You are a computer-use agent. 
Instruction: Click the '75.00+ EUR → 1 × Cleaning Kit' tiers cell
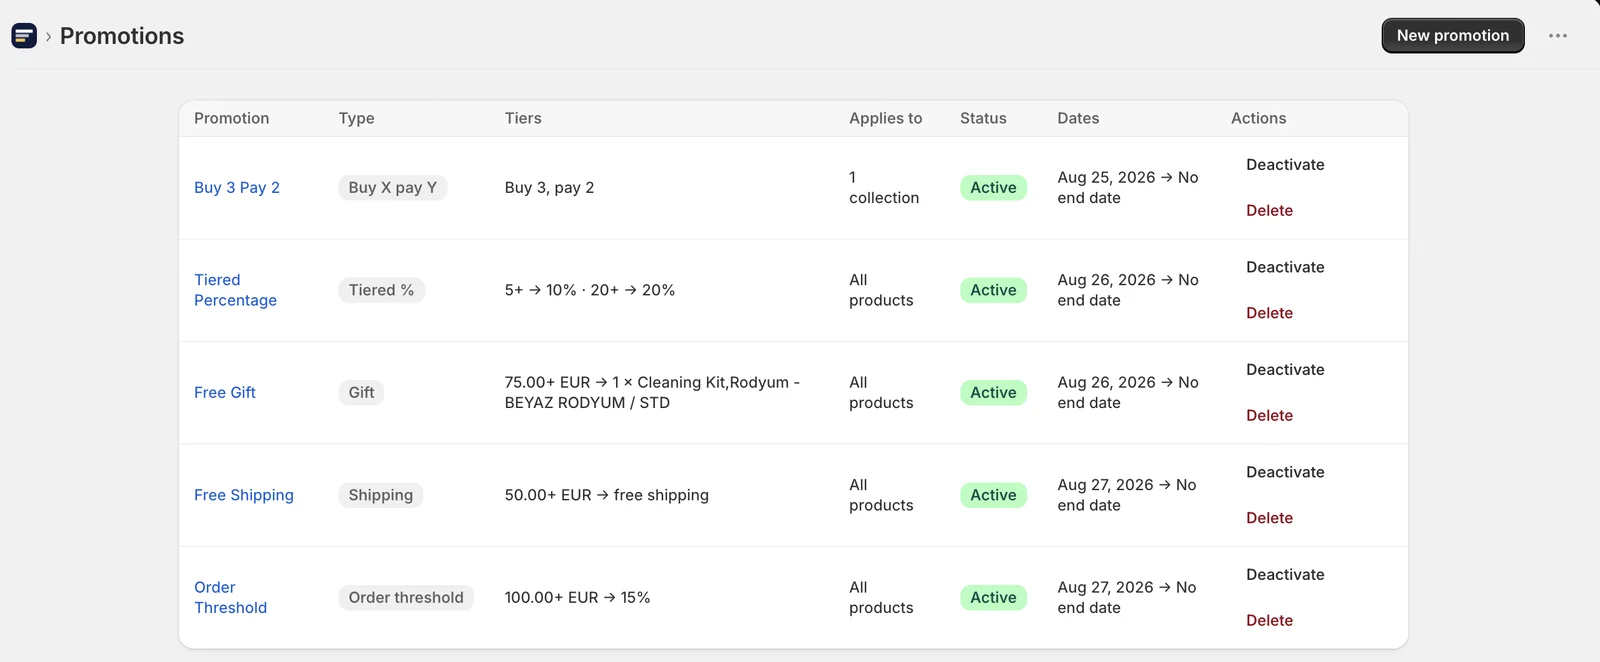652,393
